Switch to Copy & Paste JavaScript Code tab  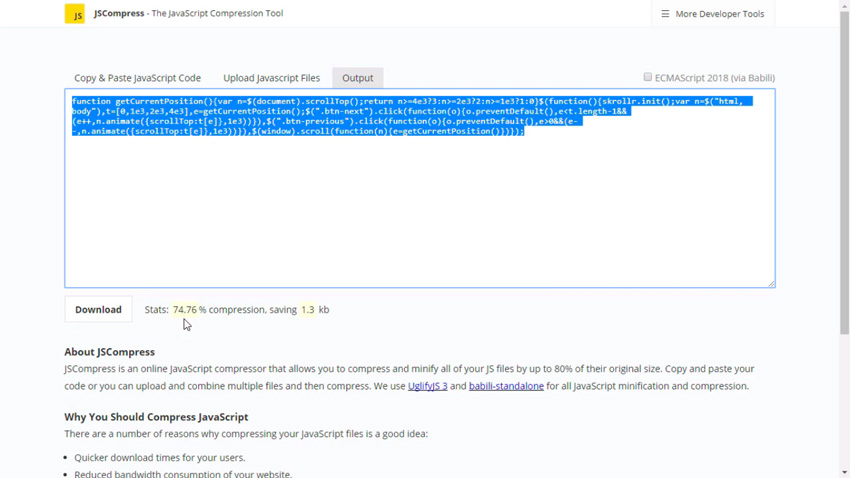point(137,78)
